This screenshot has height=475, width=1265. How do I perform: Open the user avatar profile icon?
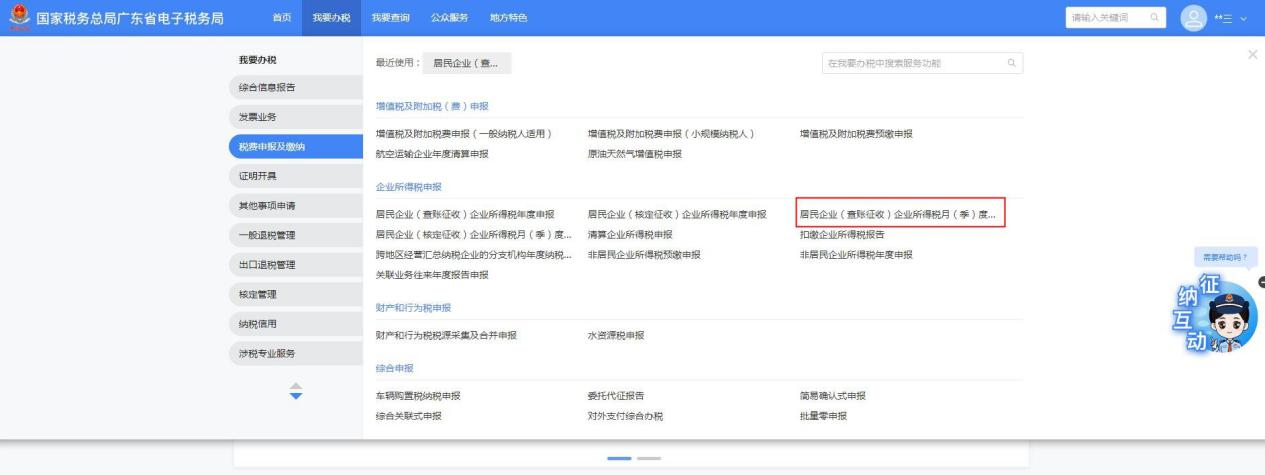click(x=1195, y=18)
